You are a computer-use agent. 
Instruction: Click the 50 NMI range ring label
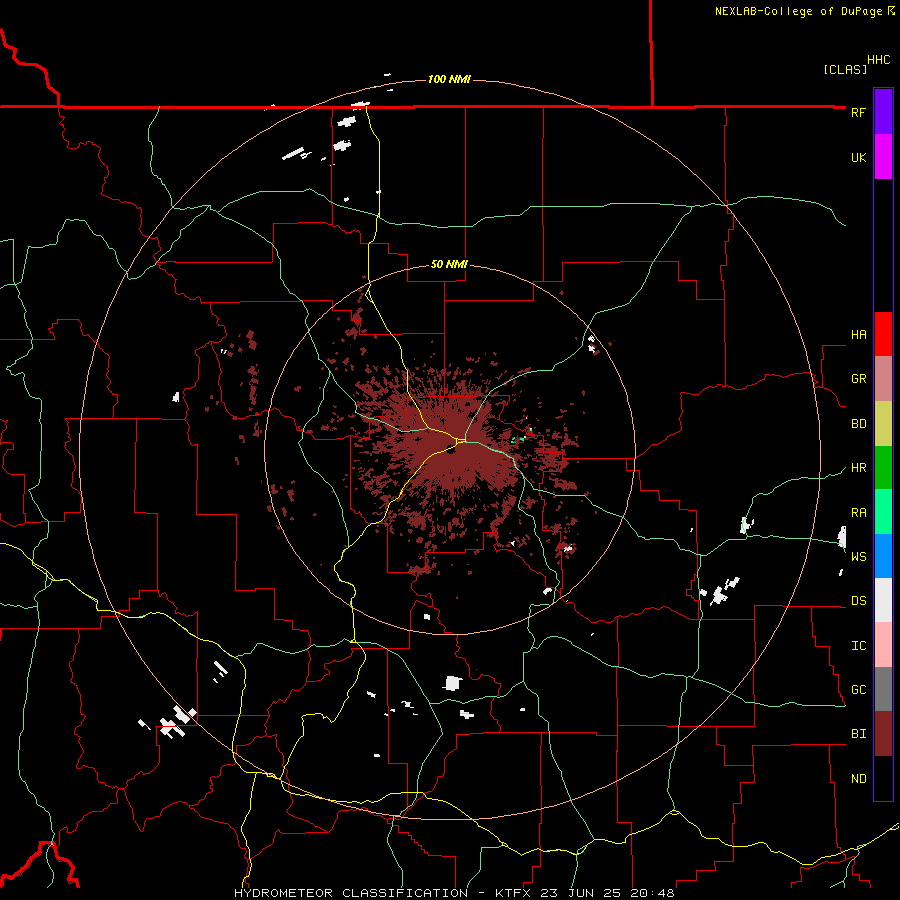pos(449,264)
